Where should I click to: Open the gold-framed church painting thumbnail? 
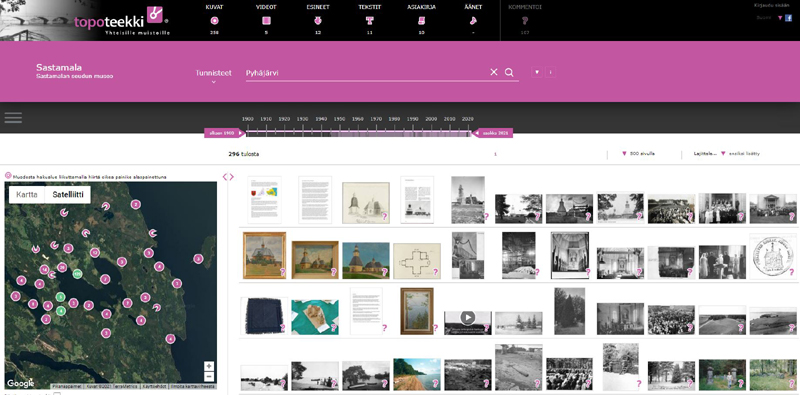point(264,255)
